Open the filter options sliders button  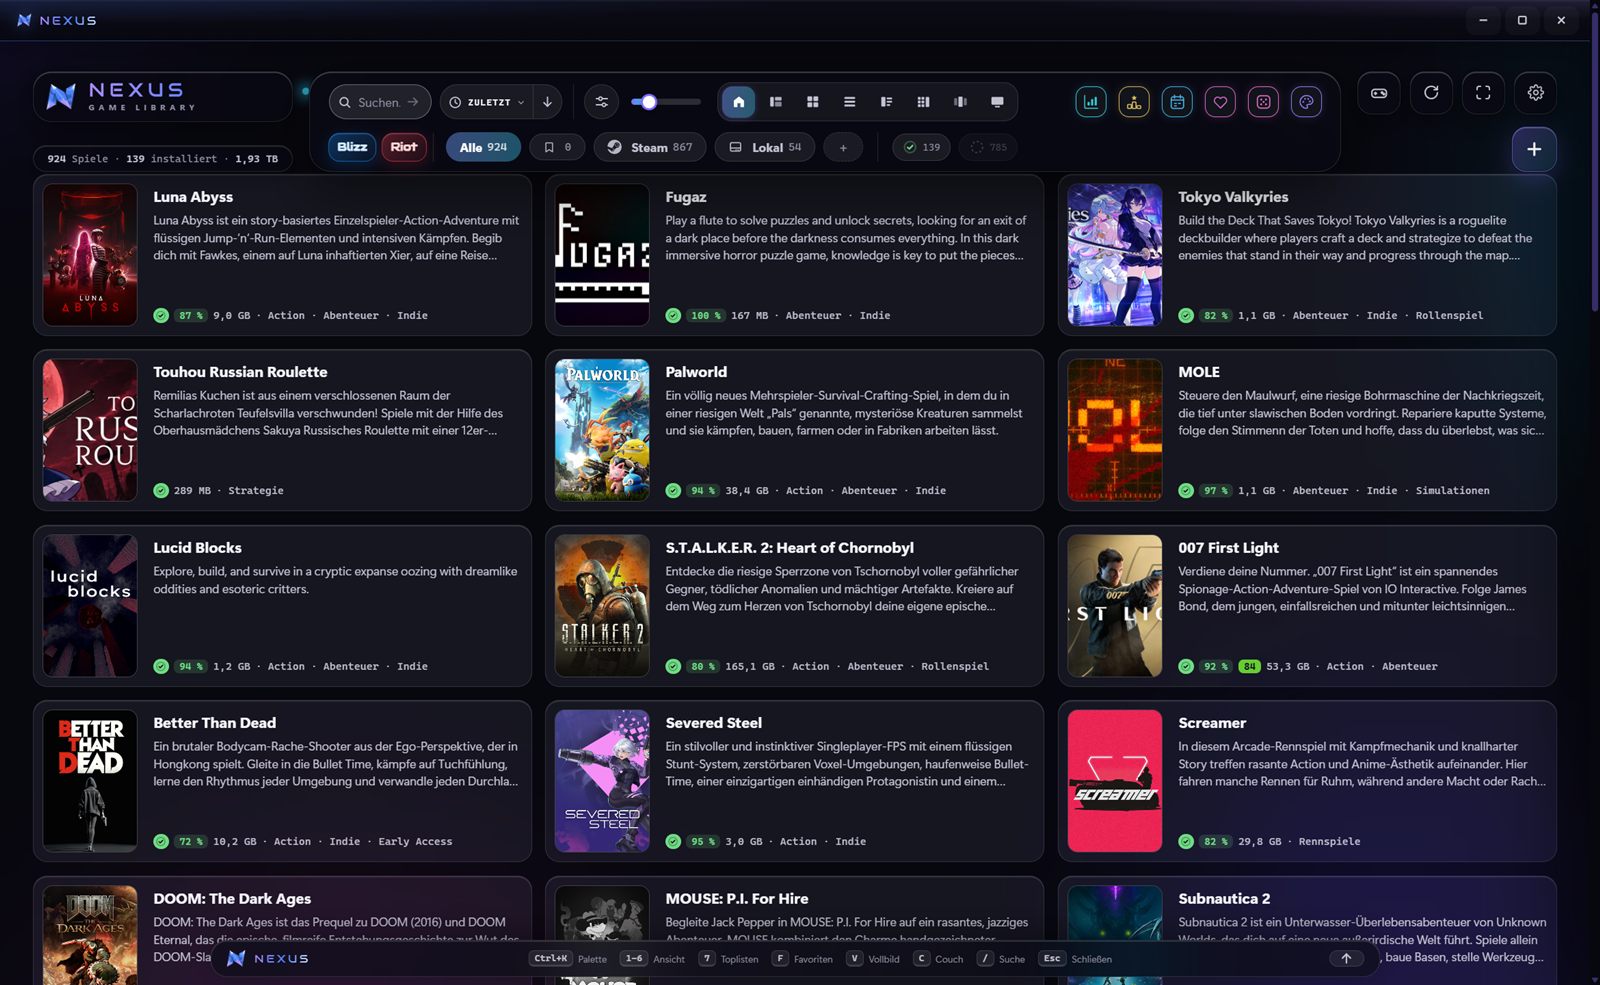click(602, 102)
